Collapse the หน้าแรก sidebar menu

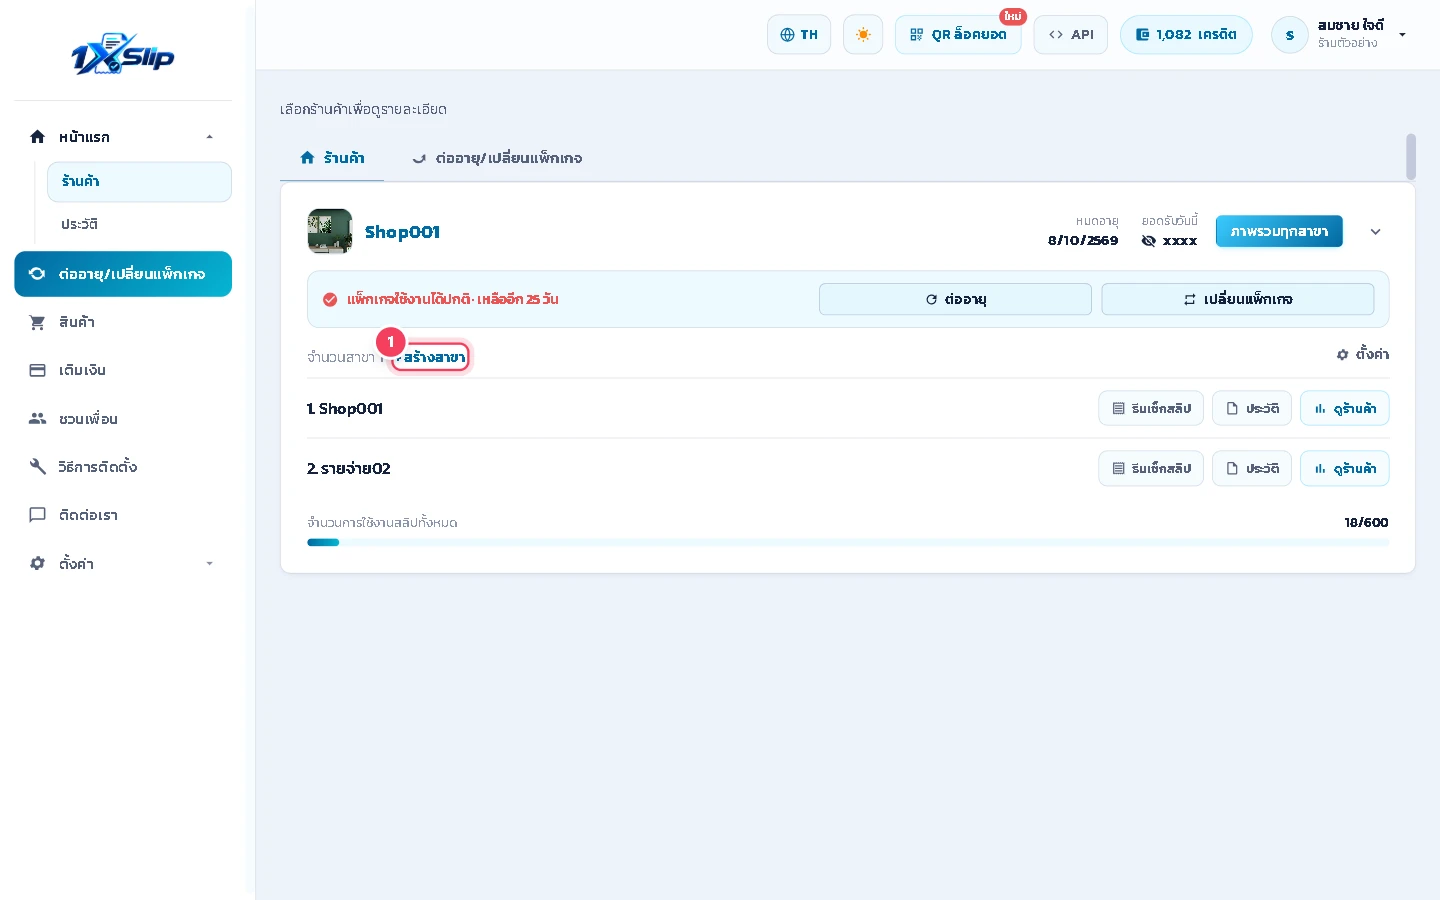tap(123, 137)
